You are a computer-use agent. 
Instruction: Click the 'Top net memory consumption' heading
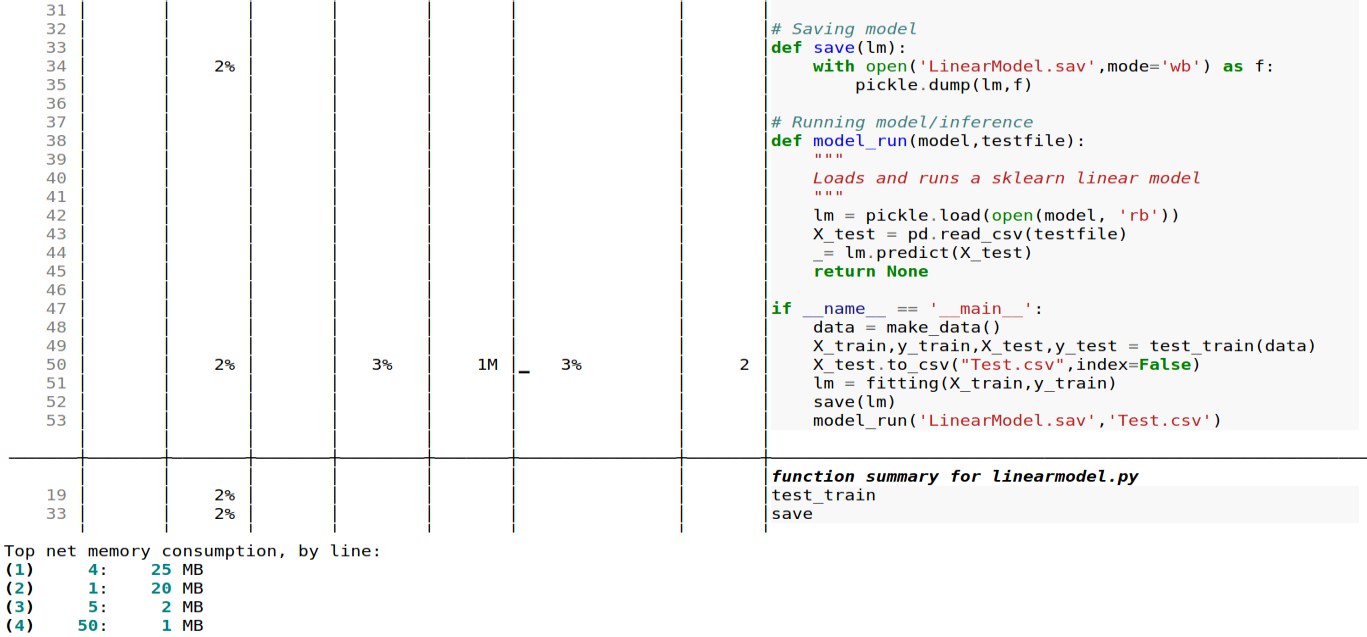pos(192,551)
